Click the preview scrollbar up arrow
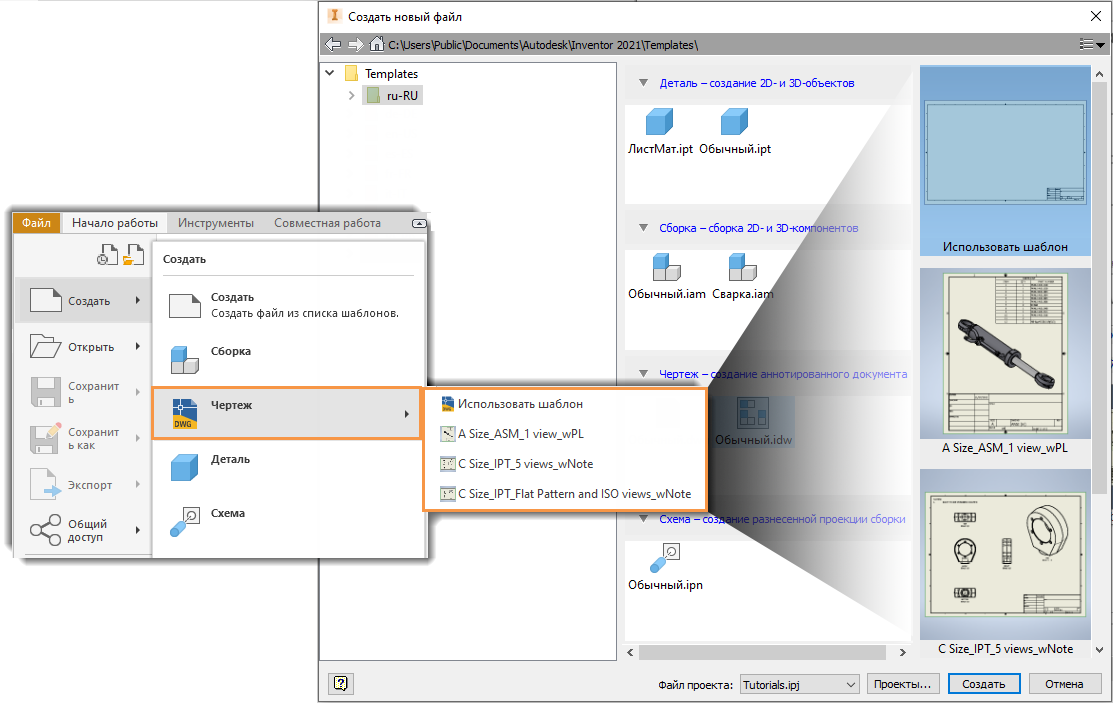 (x=1099, y=74)
